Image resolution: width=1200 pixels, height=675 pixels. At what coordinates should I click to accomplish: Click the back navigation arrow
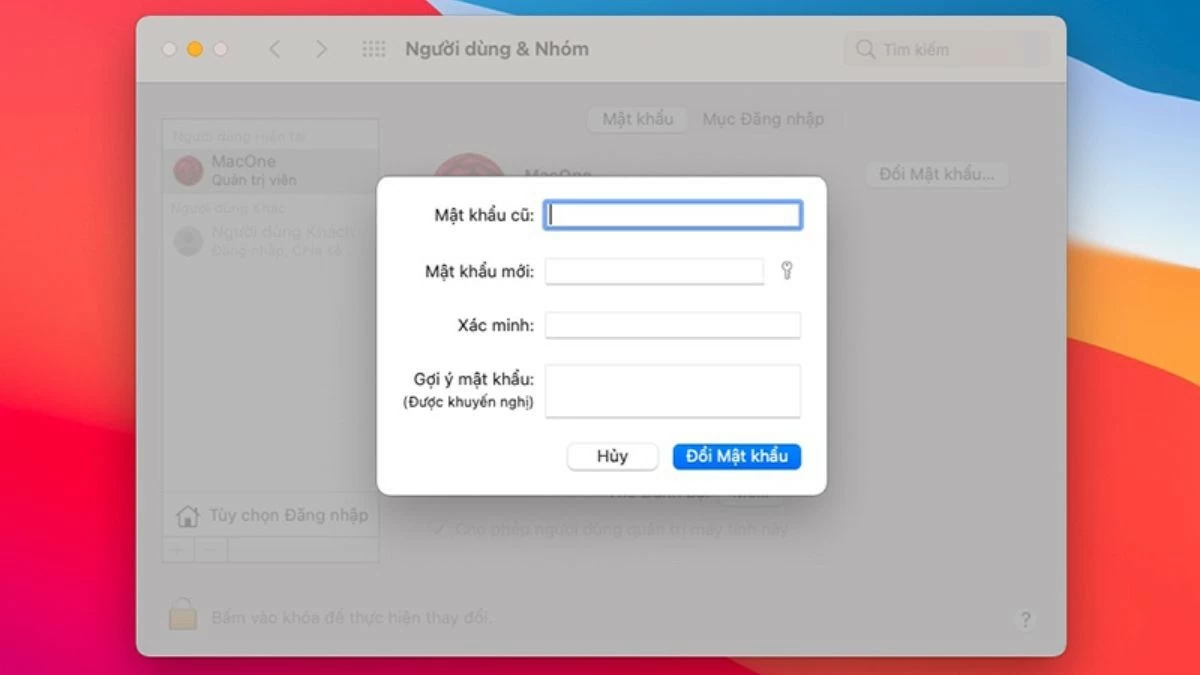(275, 48)
